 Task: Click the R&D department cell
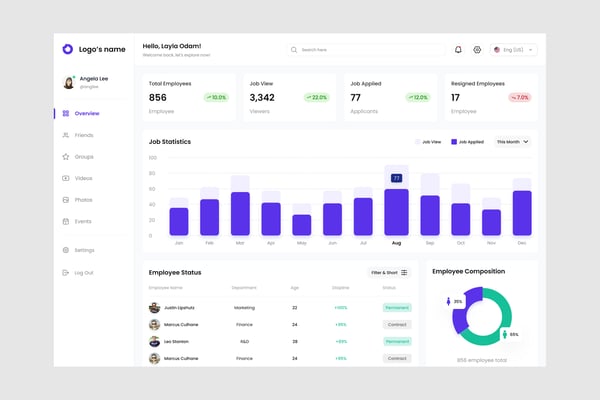245,341
